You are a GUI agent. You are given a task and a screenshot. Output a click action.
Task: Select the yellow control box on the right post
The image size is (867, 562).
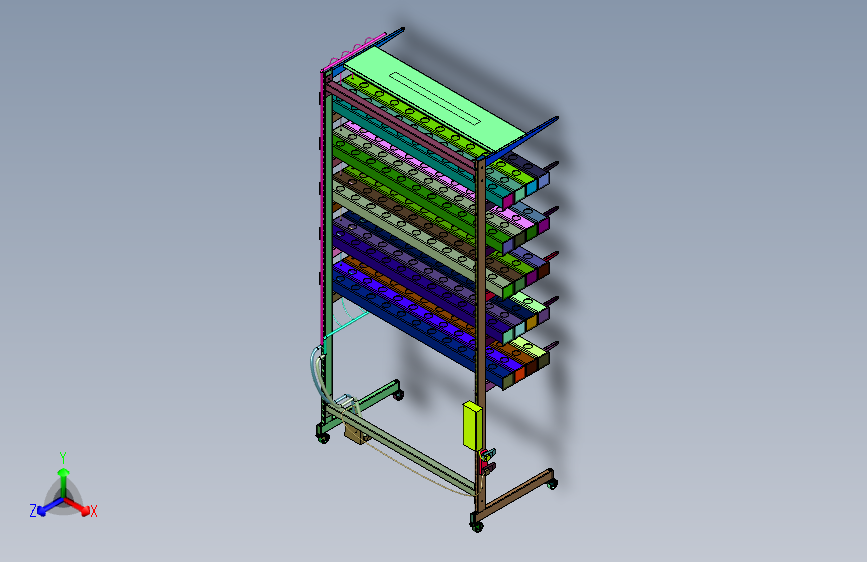472,426
